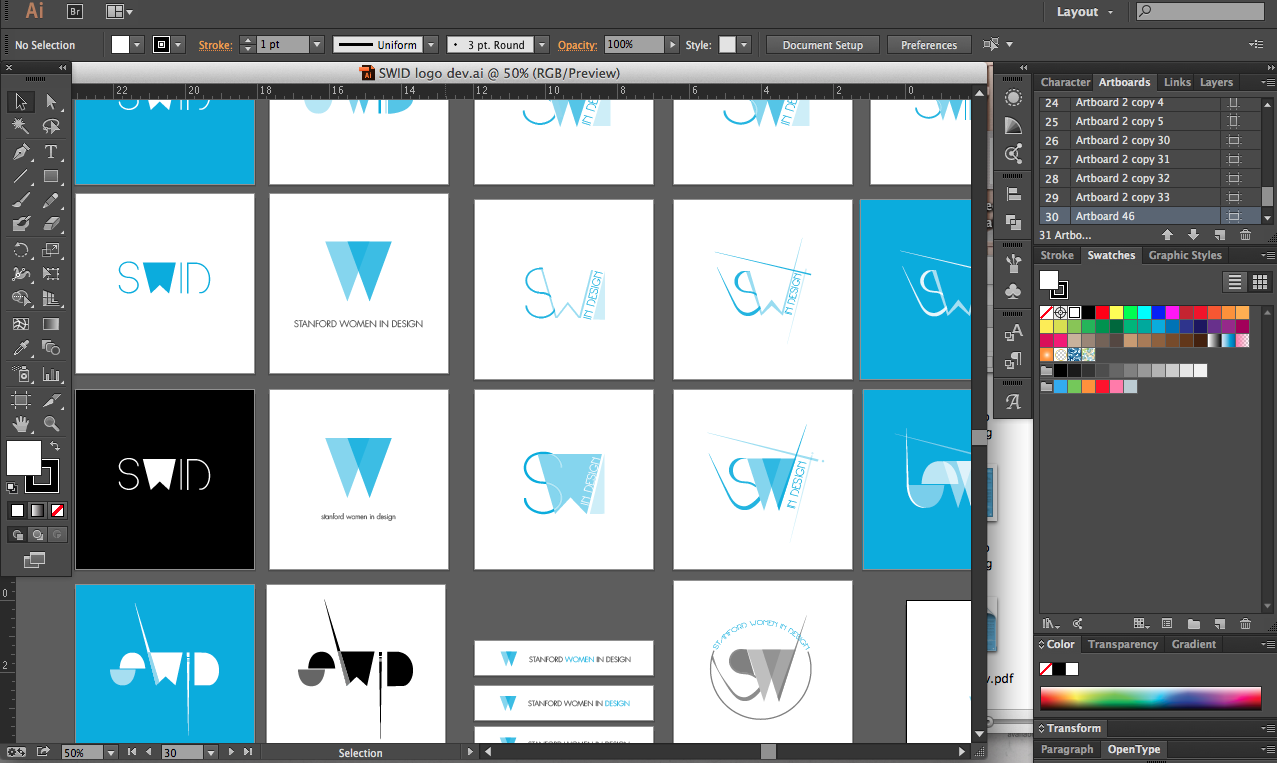Viewport: 1277px width, 763px height.
Task: Click the Stroke link in control bar
Action: click(x=215, y=45)
